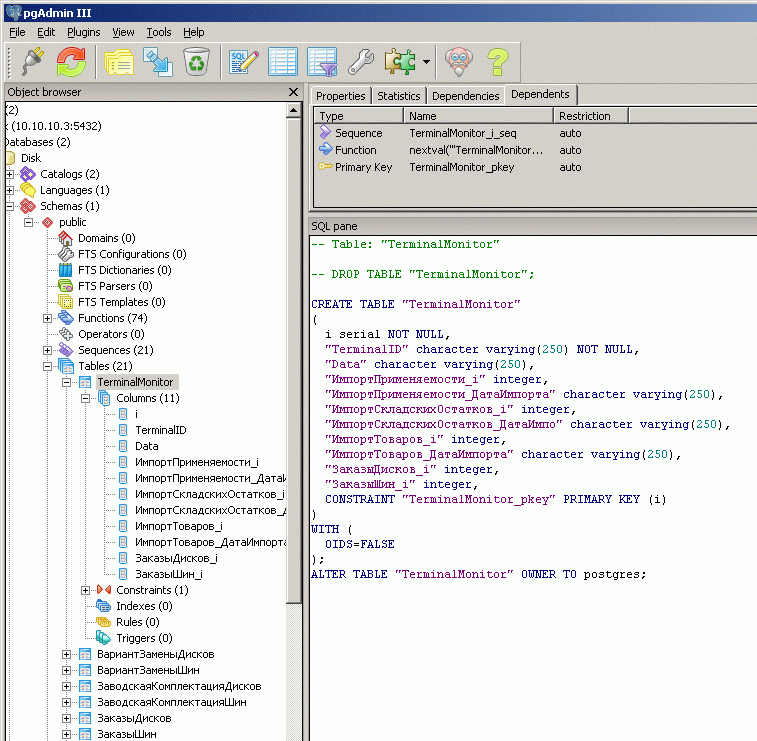The image size is (757, 741).
Task: Select the ИмпортТоваров_i column
Action: (x=179, y=526)
